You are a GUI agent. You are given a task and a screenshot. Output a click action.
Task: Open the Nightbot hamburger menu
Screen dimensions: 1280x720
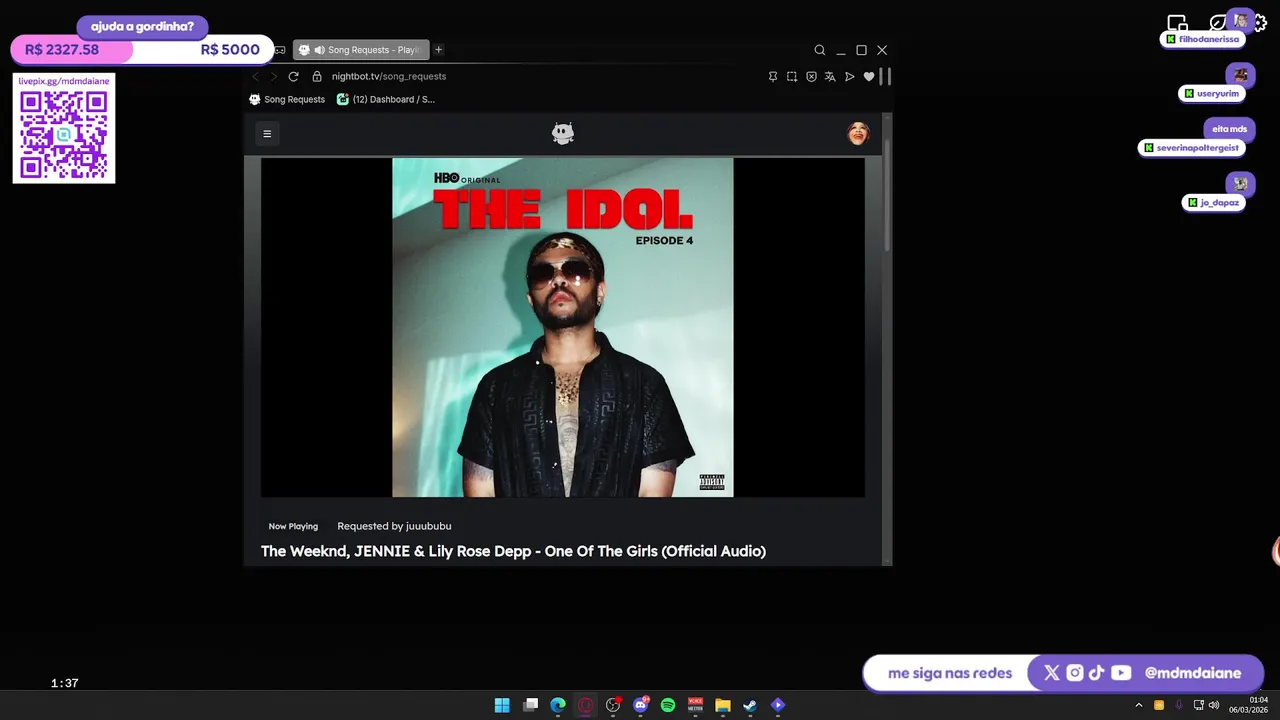coord(267,133)
